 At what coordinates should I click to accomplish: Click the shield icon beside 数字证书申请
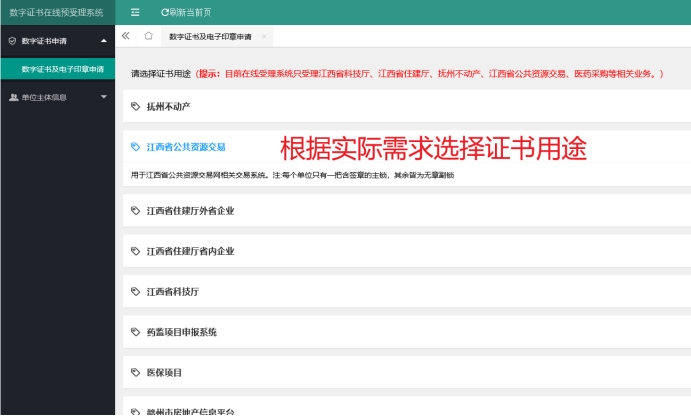[x=12, y=41]
